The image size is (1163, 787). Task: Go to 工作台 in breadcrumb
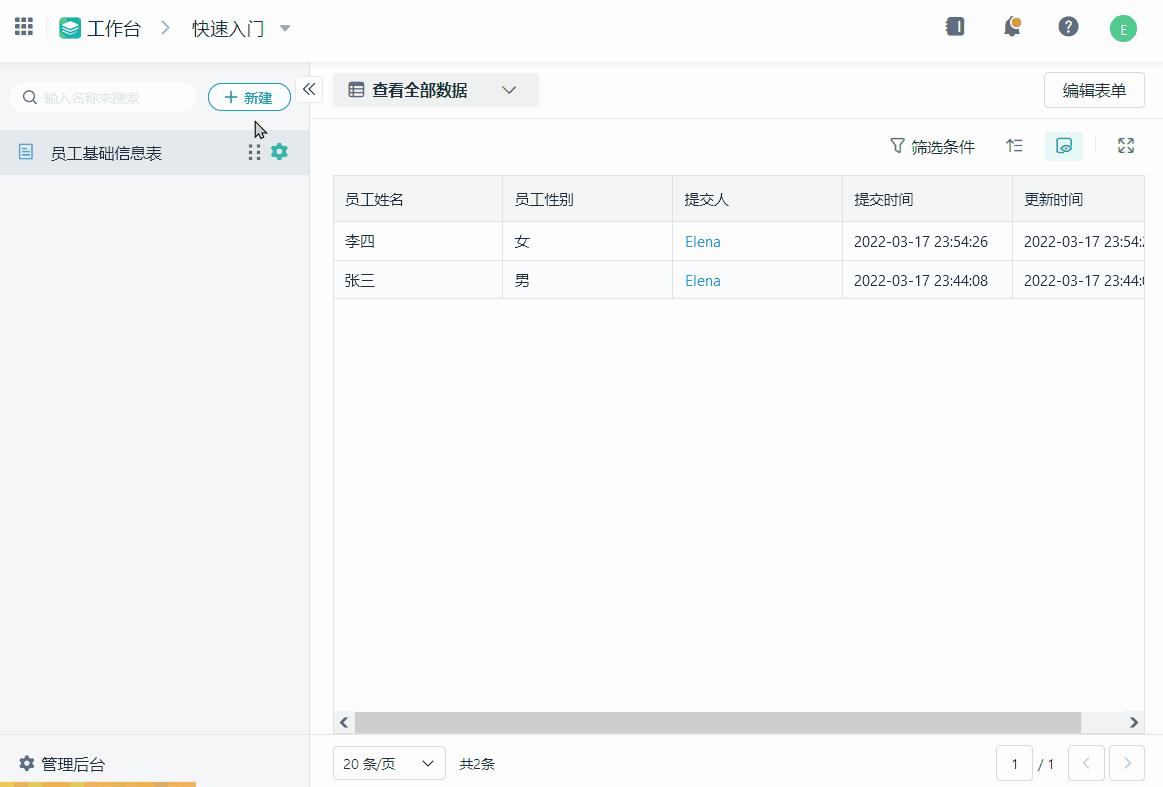pyautogui.click(x=113, y=28)
